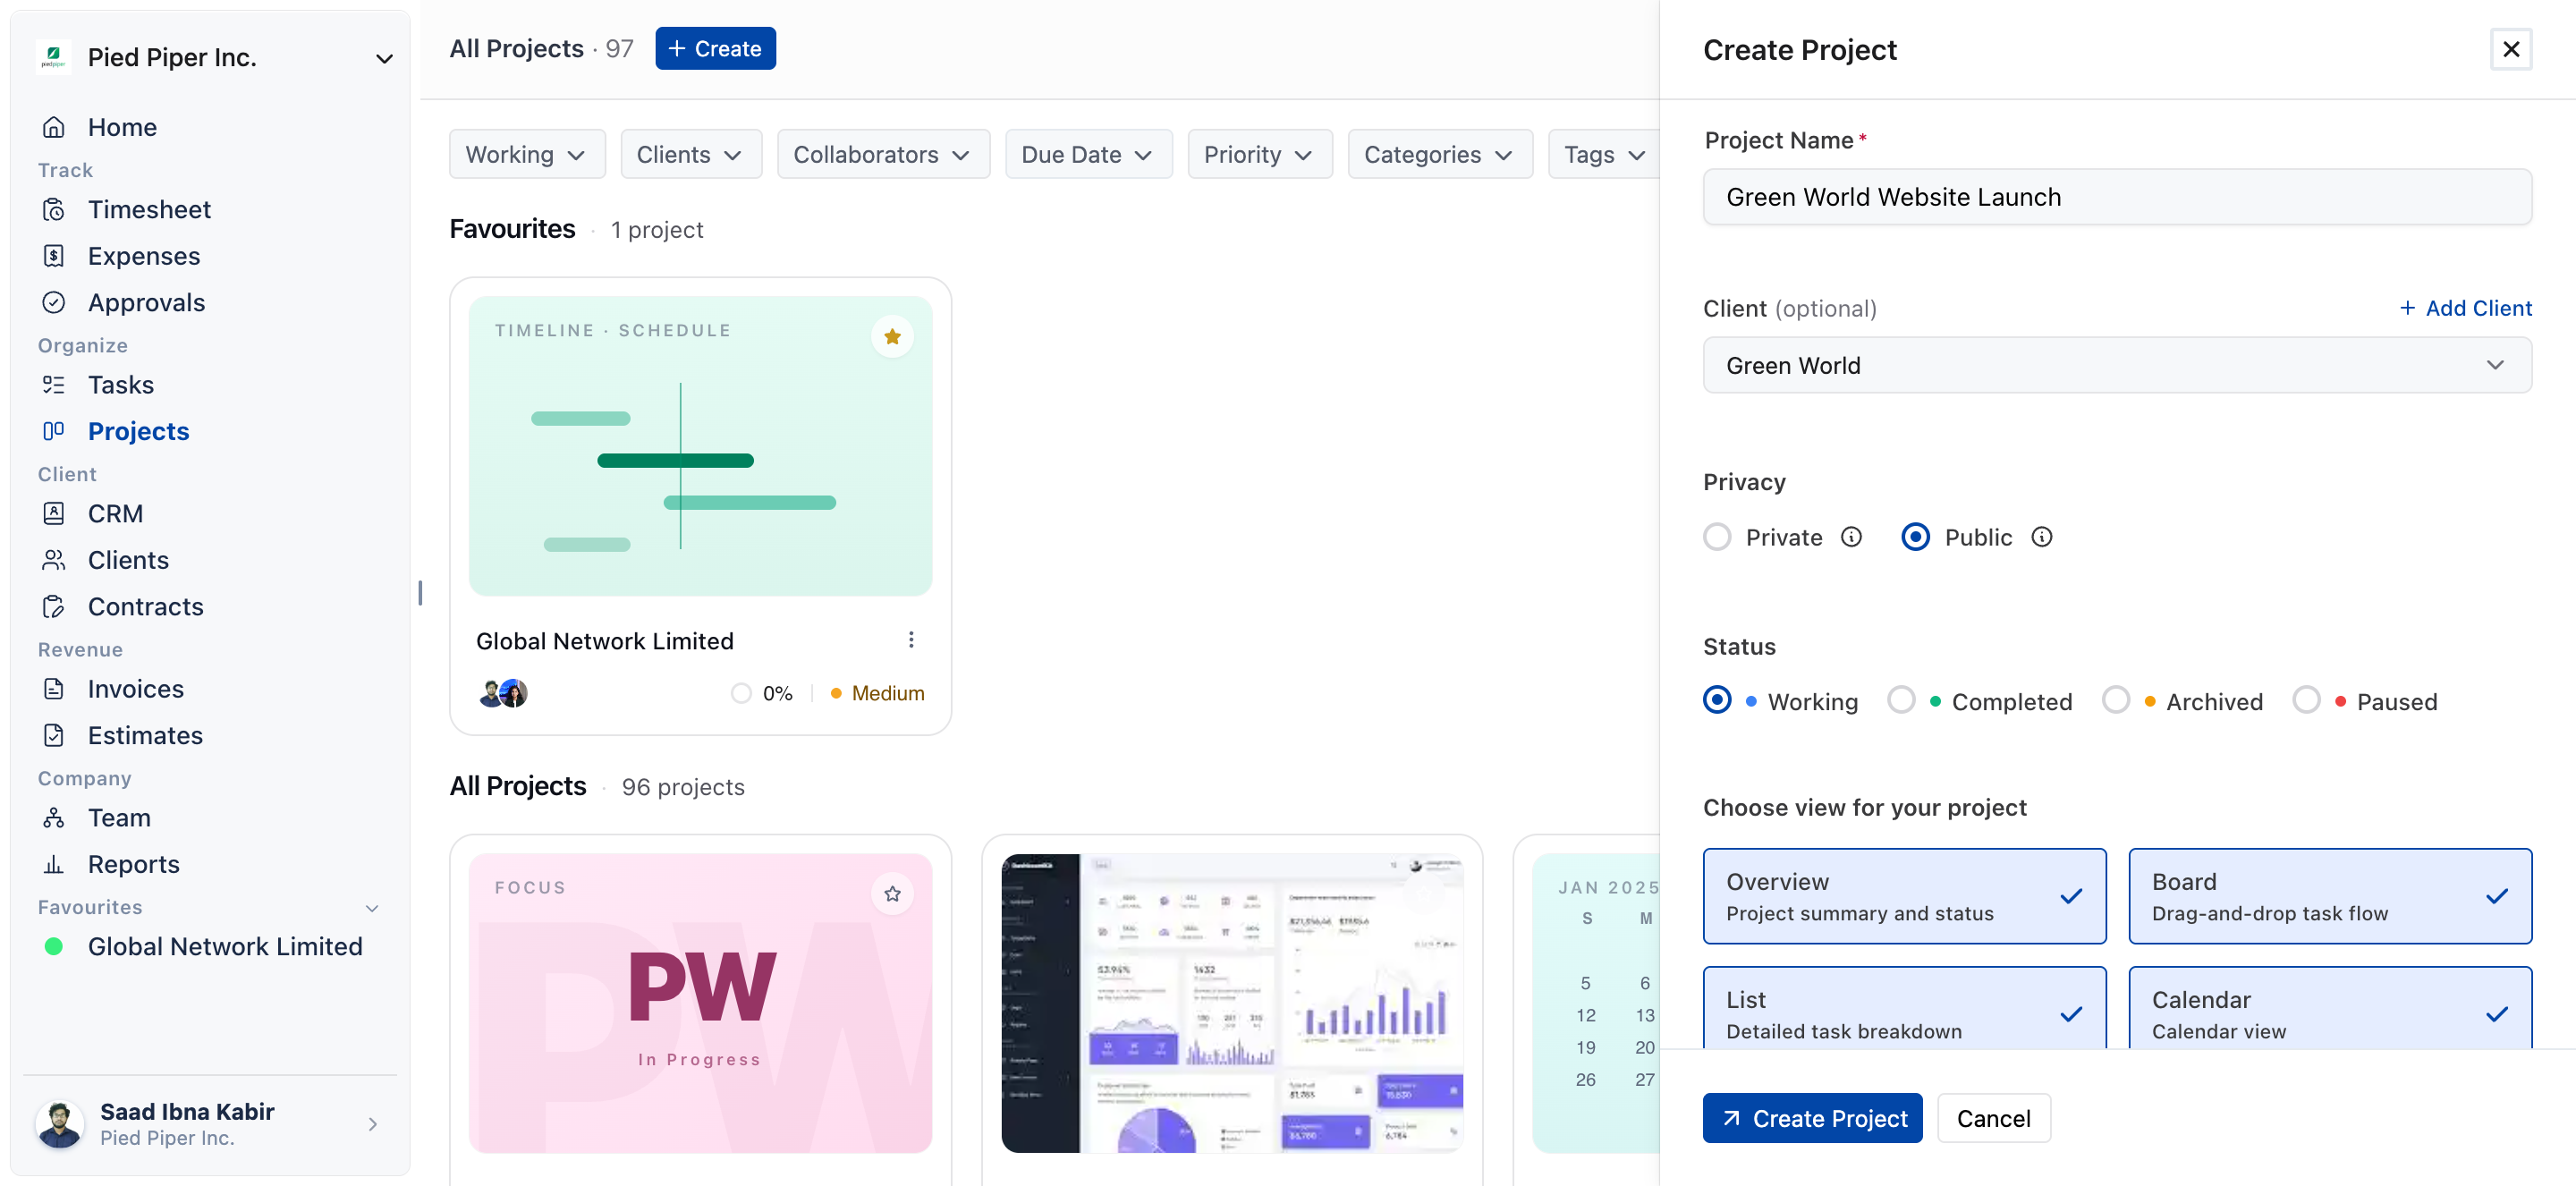This screenshot has width=2576, height=1186.
Task: Click the Cancel button
Action: click(x=1993, y=1118)
